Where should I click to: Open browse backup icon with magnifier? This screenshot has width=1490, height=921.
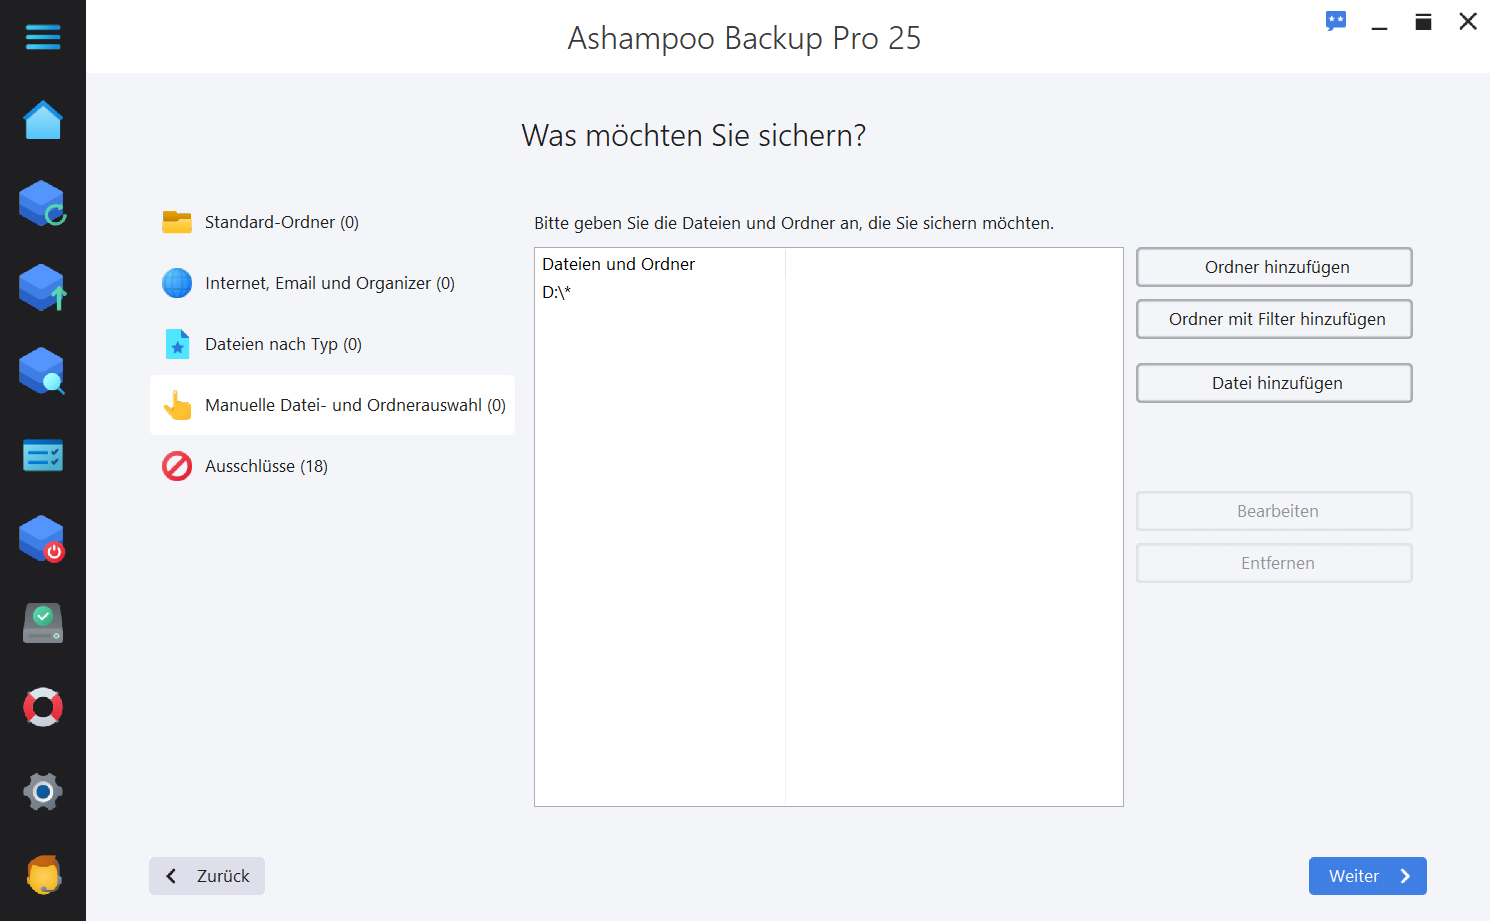coord(43,372)
